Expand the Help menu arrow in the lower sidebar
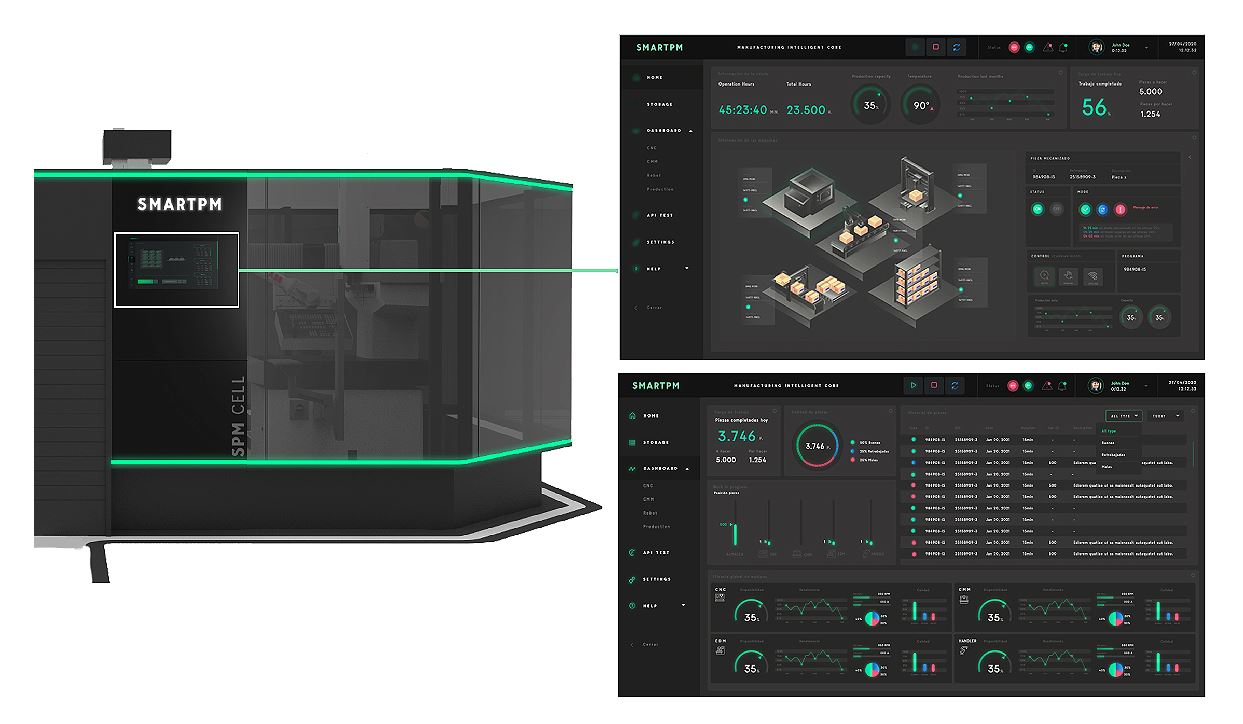 pos(684,606)
